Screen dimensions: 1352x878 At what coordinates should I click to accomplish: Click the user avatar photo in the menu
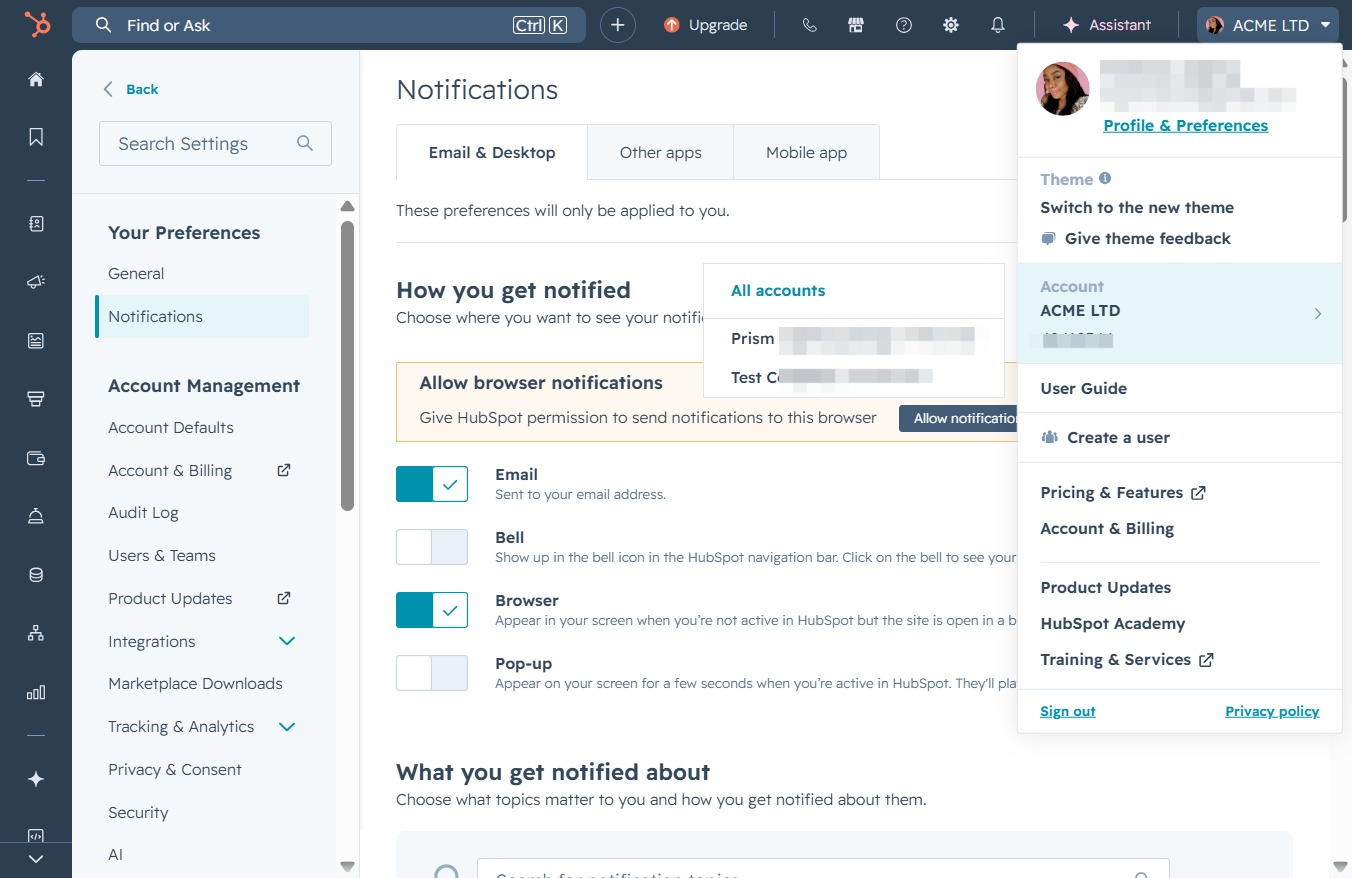1063,89
